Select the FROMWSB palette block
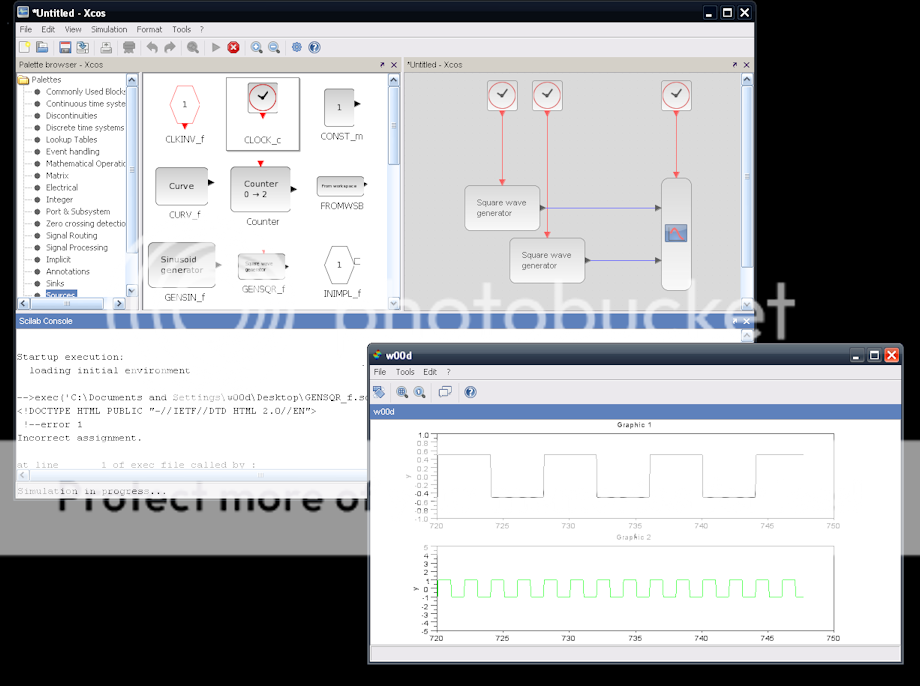 tap(341, 193)
